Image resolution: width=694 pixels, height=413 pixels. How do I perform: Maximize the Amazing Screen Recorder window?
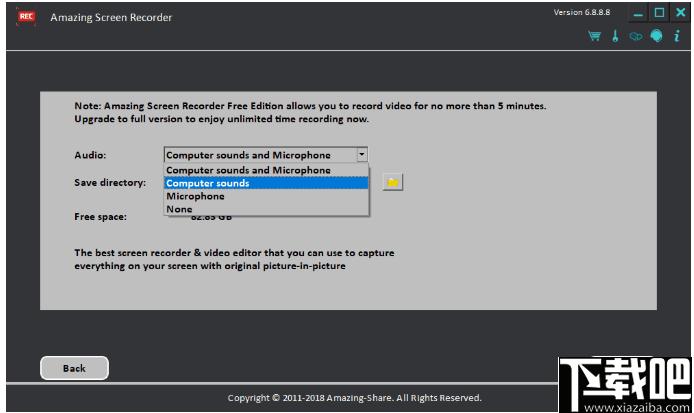click(x=659, y=13)
